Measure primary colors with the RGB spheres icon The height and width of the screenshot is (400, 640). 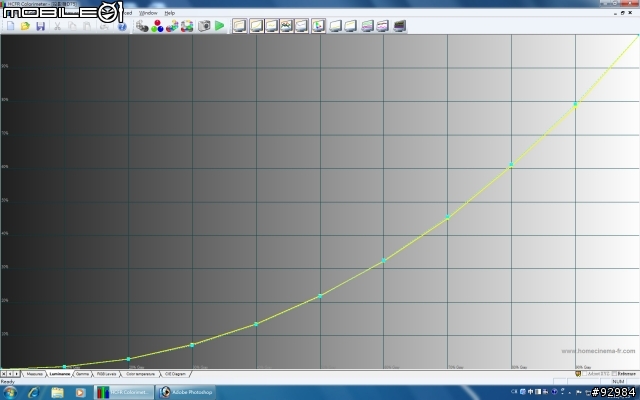(x=157, y=26)
